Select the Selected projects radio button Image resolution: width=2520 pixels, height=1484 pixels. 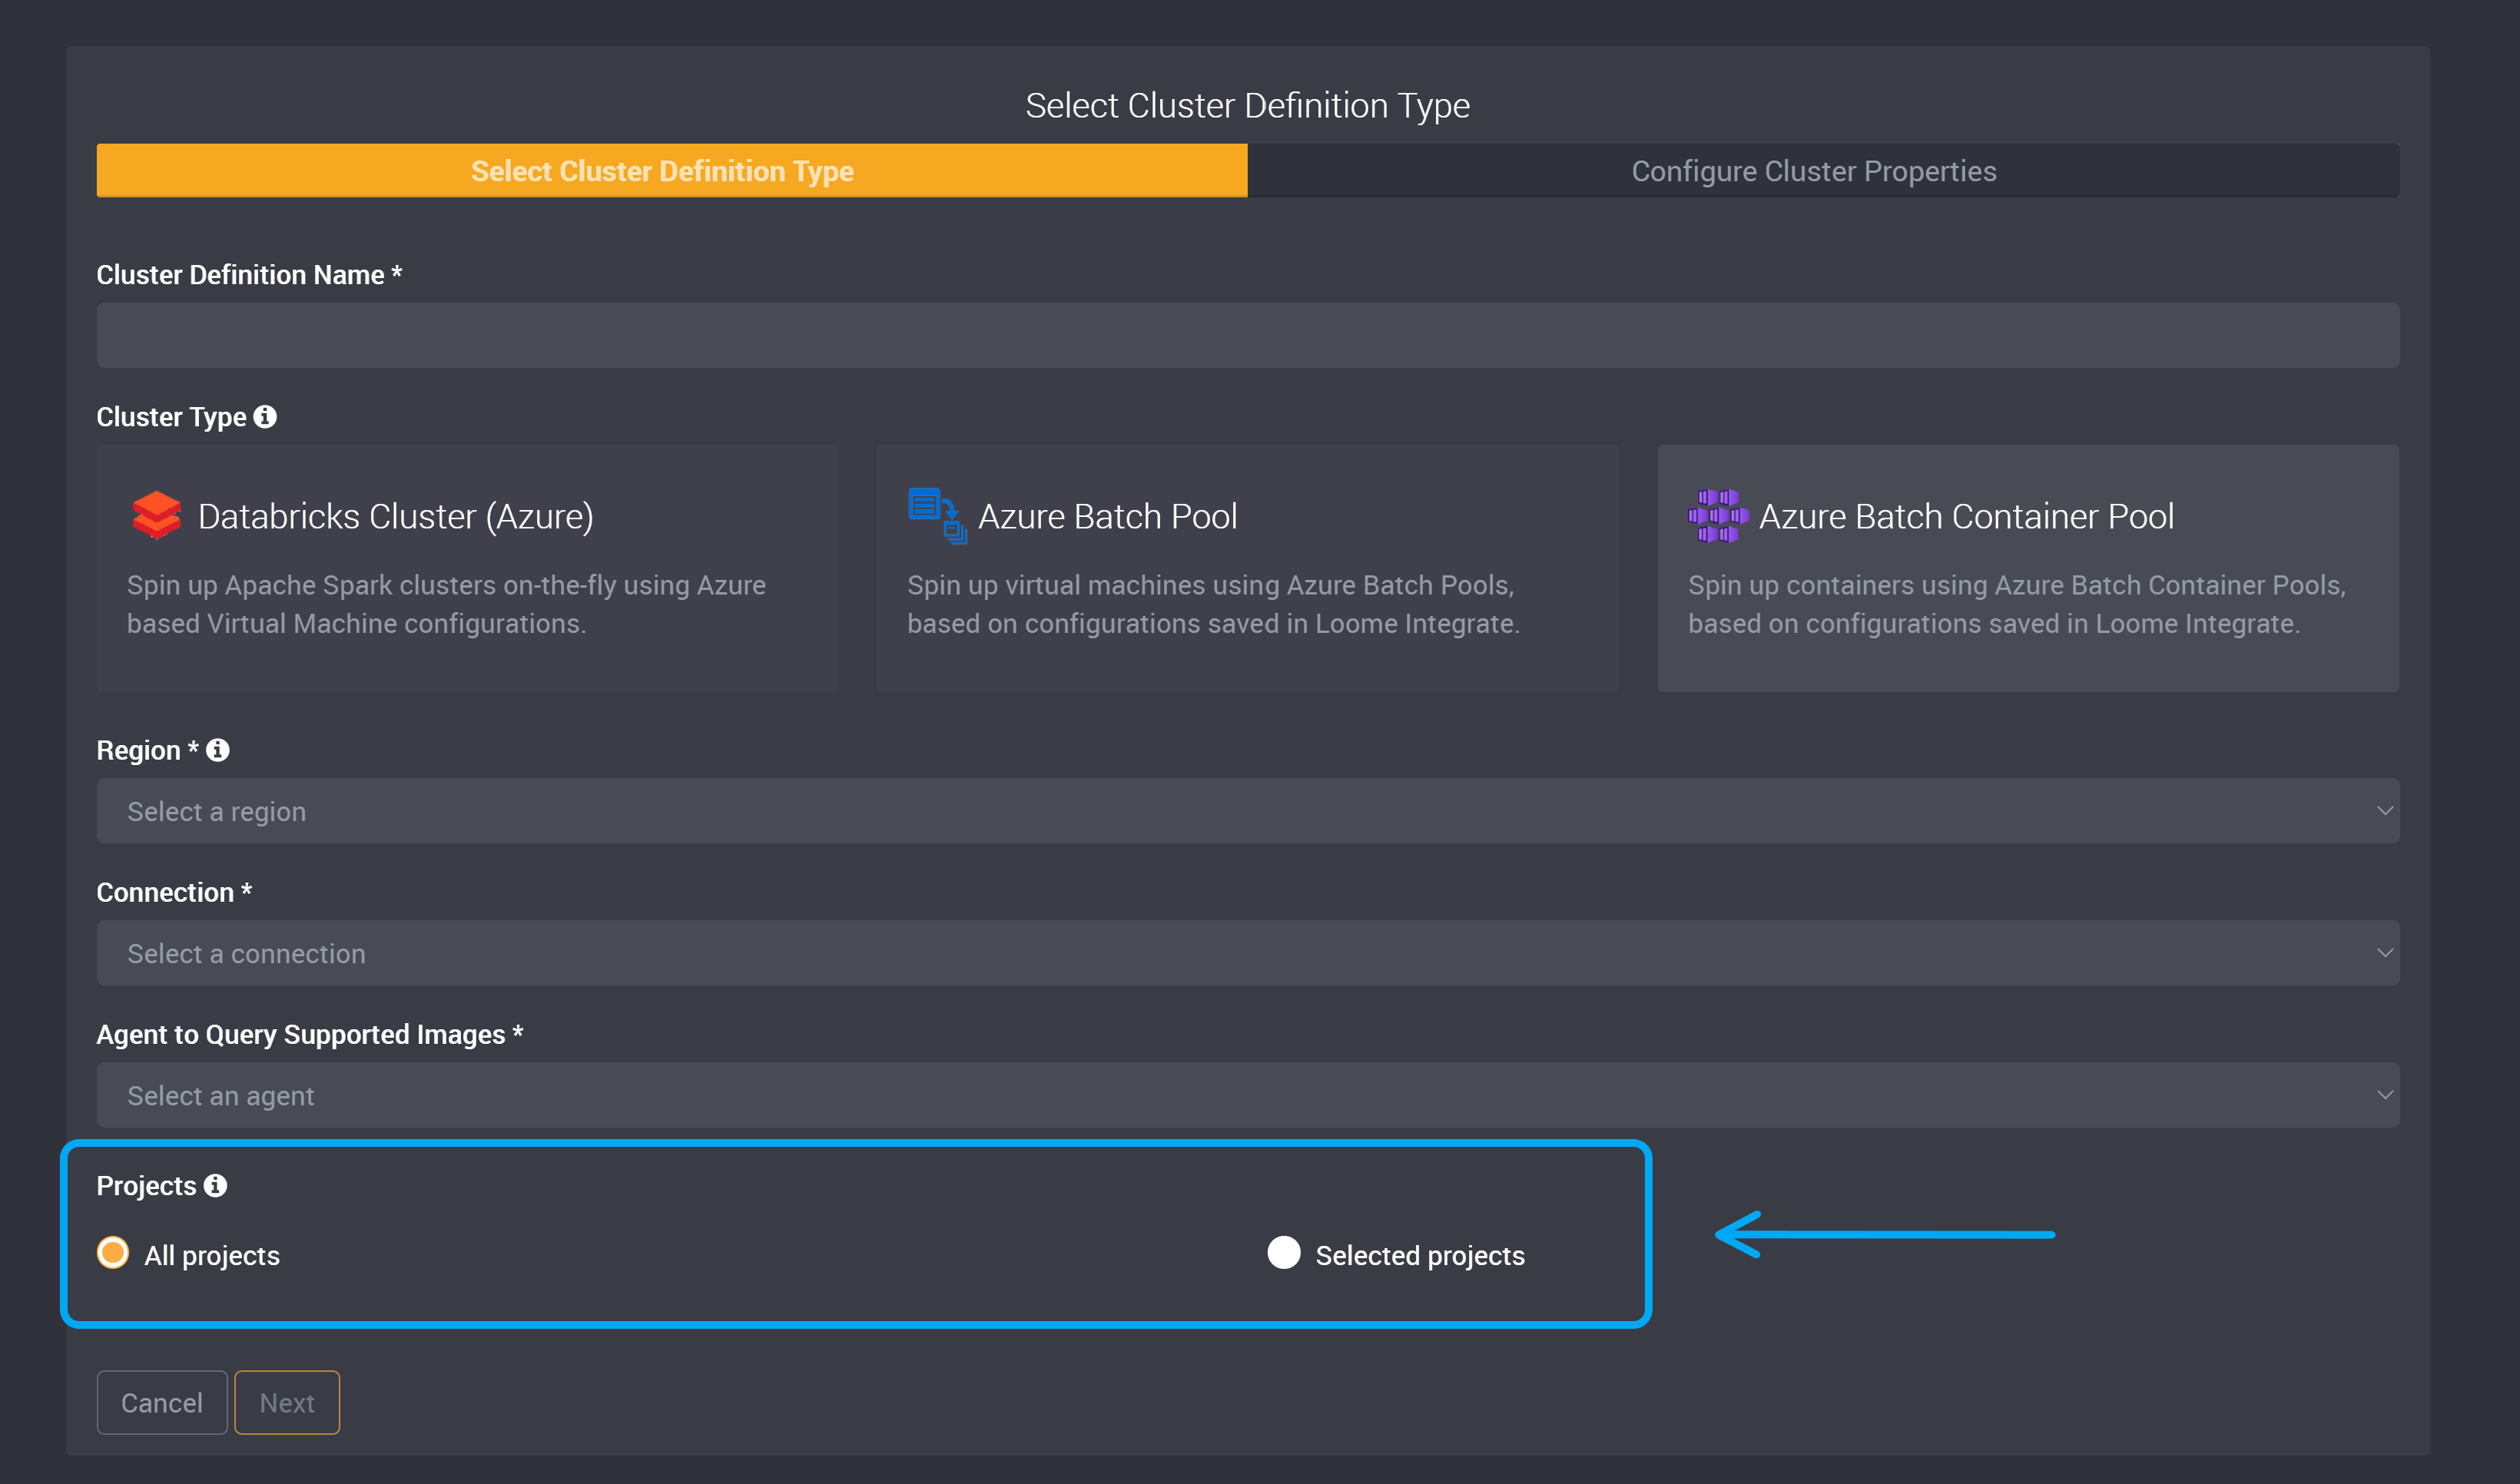coord(1283,1252)
